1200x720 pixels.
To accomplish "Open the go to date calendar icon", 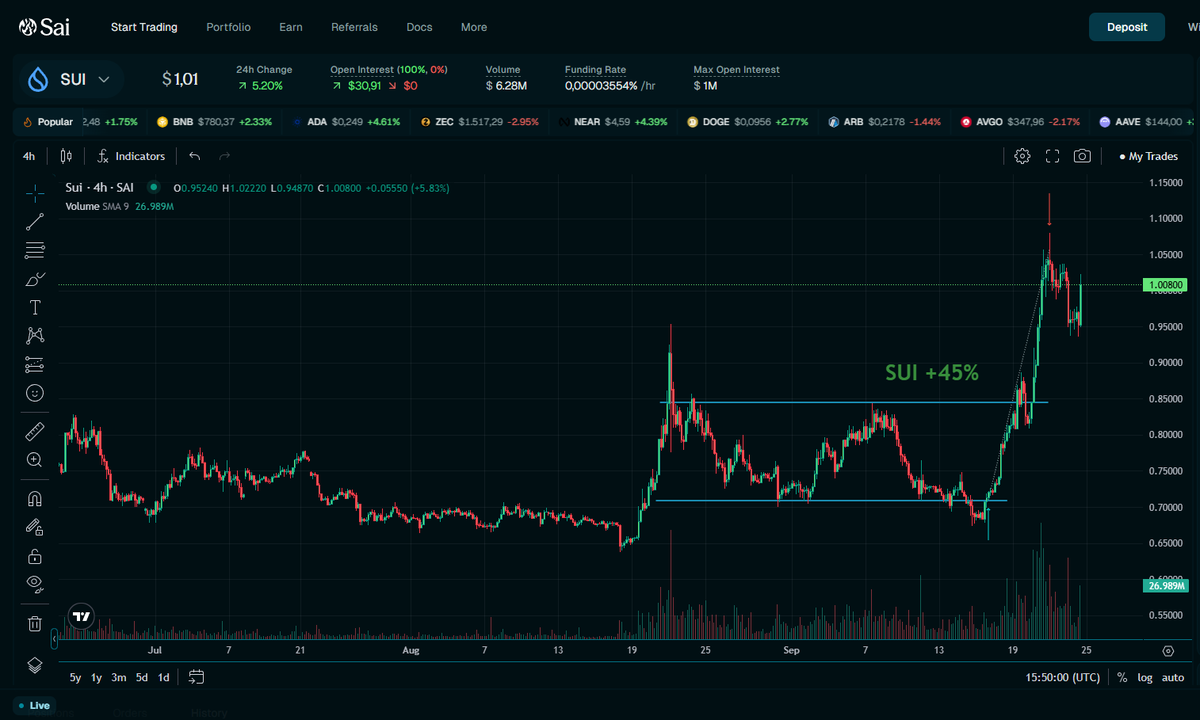I will tap(196, 677).
